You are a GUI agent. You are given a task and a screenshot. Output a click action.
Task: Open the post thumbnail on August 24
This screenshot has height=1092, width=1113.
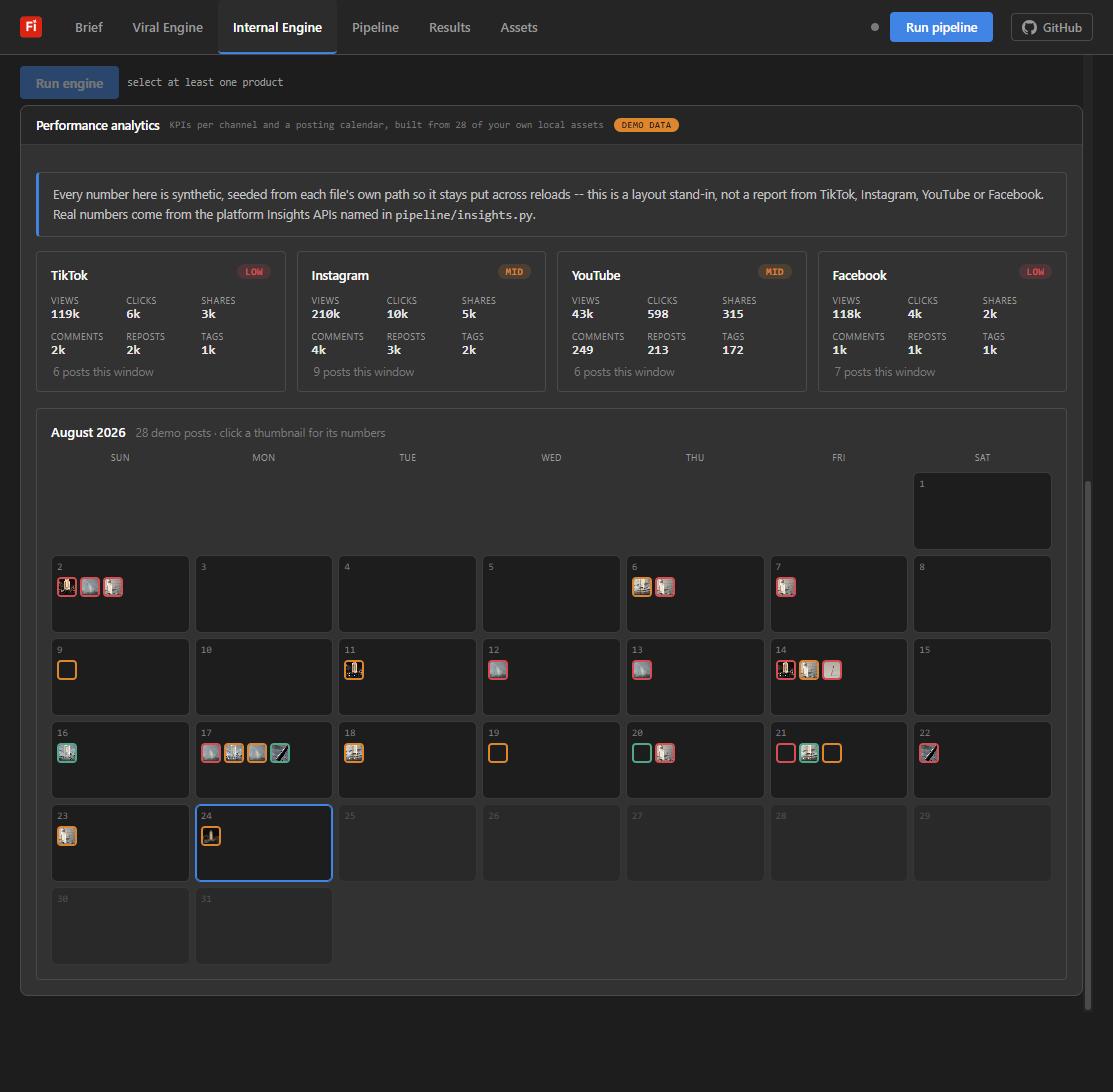[211, 836]
